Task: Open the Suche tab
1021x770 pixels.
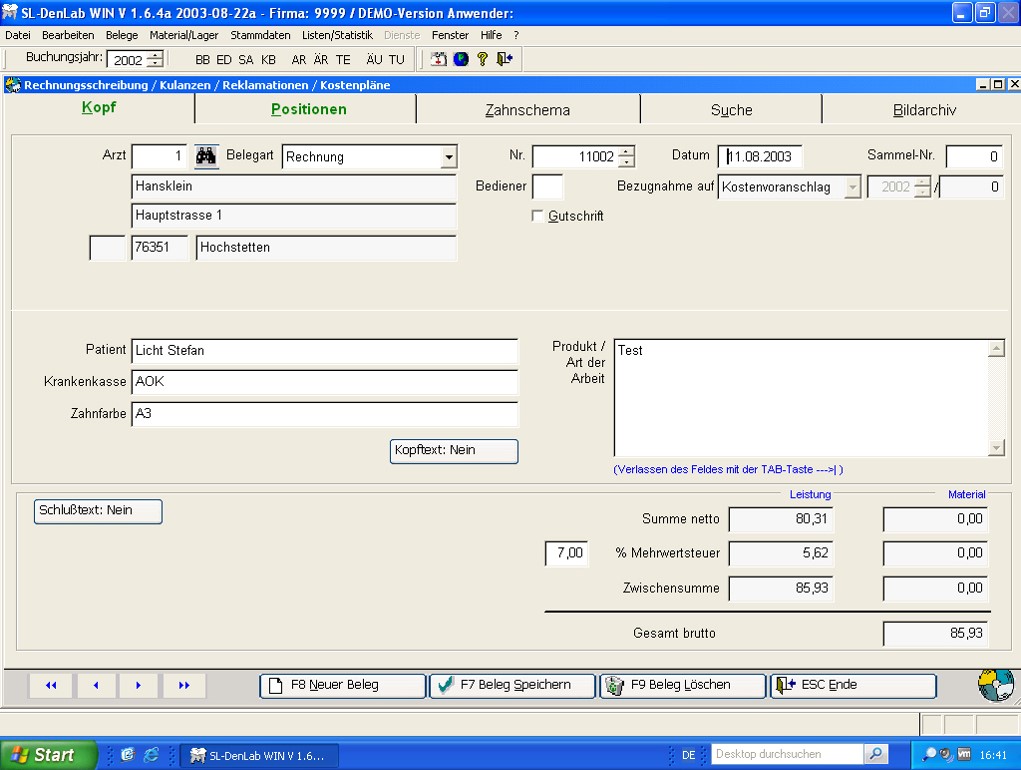Action: click(731, 110)
